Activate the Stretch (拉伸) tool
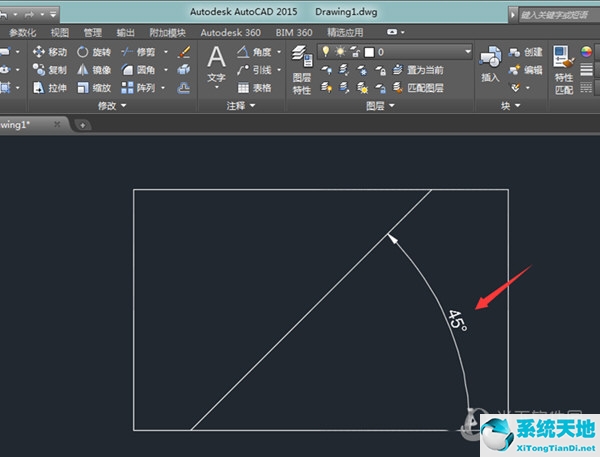Screen dimensions: 600x457 [x=49, y=88]
